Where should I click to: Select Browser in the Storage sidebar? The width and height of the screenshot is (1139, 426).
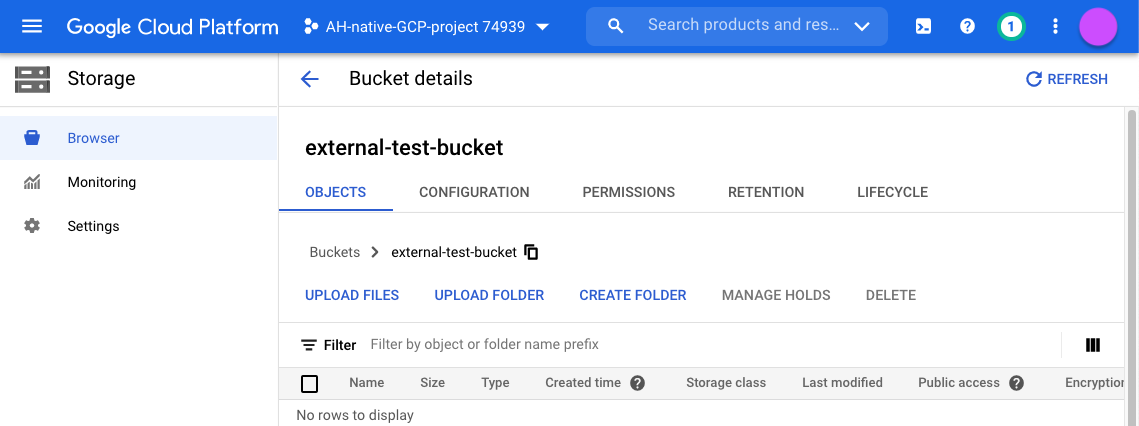pyautogui.click(x=138, y=138)
